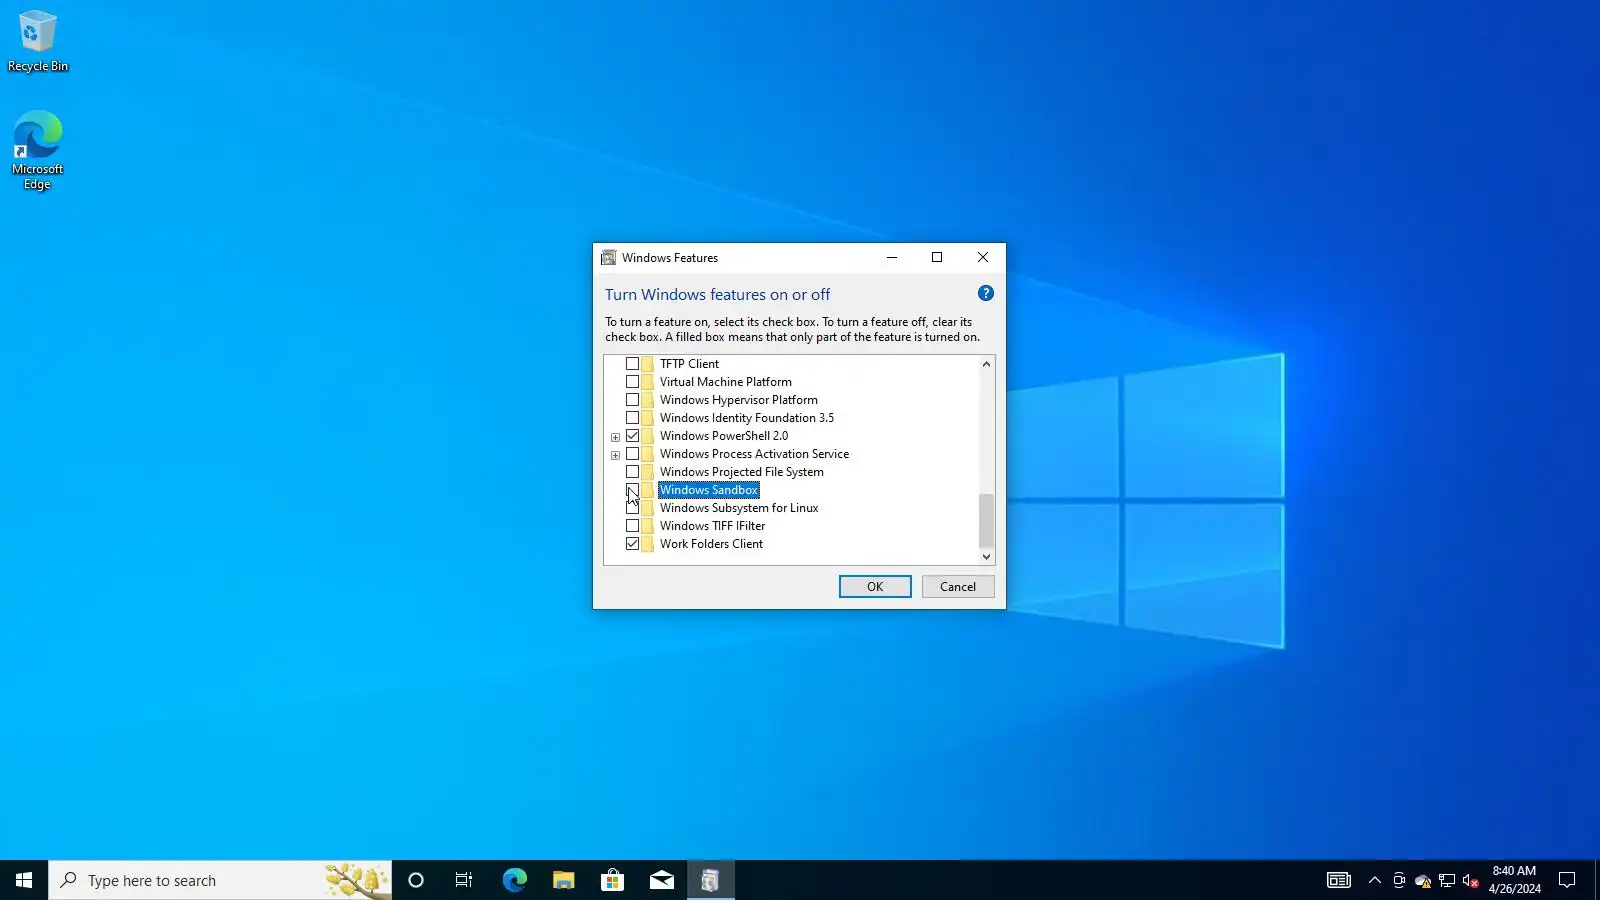1600x900 pixels.
Task: Select the Work Folders Client label
Action: [711, 544]
